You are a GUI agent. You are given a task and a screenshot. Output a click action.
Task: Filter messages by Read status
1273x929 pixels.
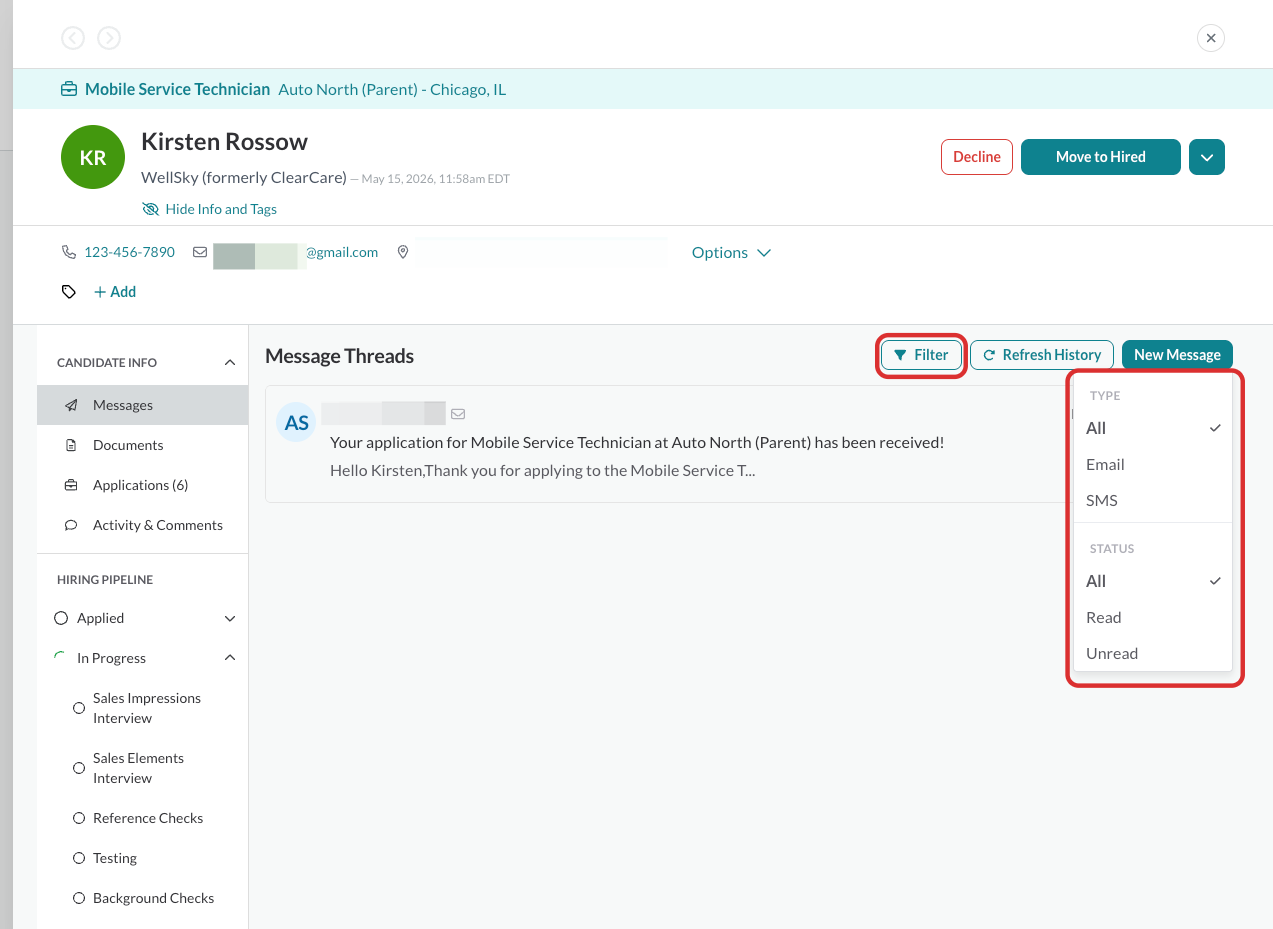1153,617
